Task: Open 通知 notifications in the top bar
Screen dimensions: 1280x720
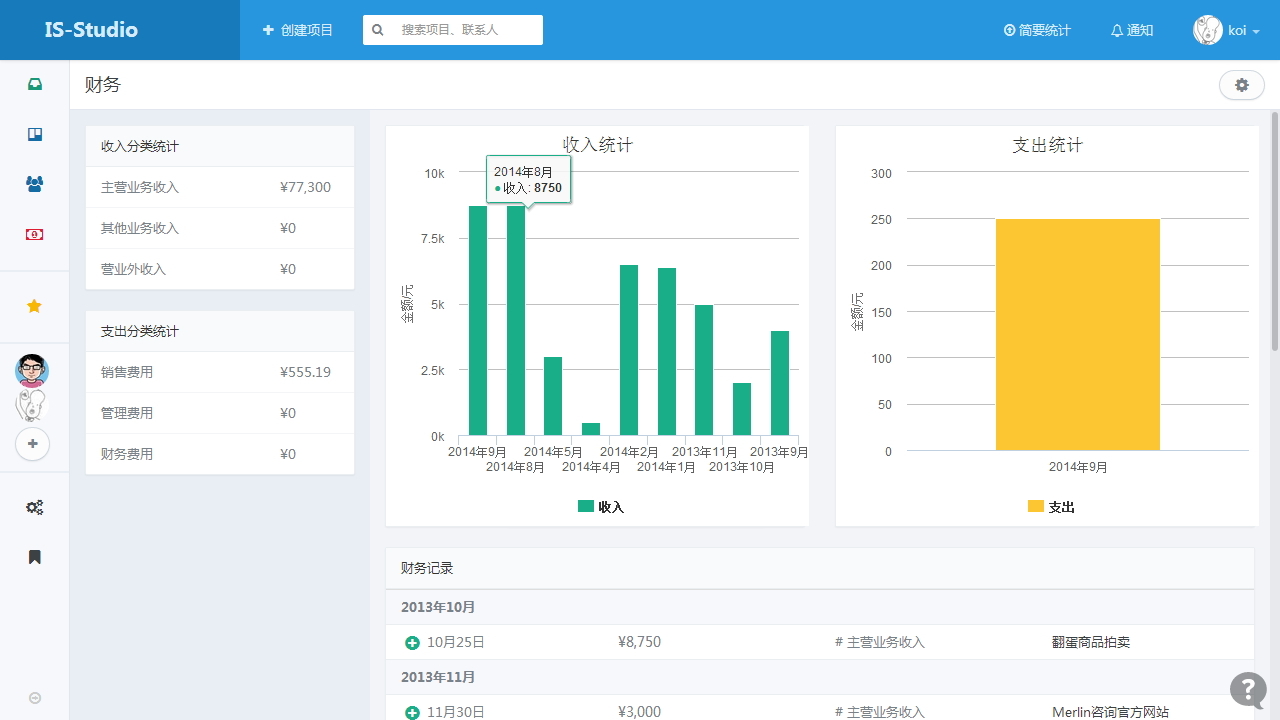Action: coord(1132,30)
